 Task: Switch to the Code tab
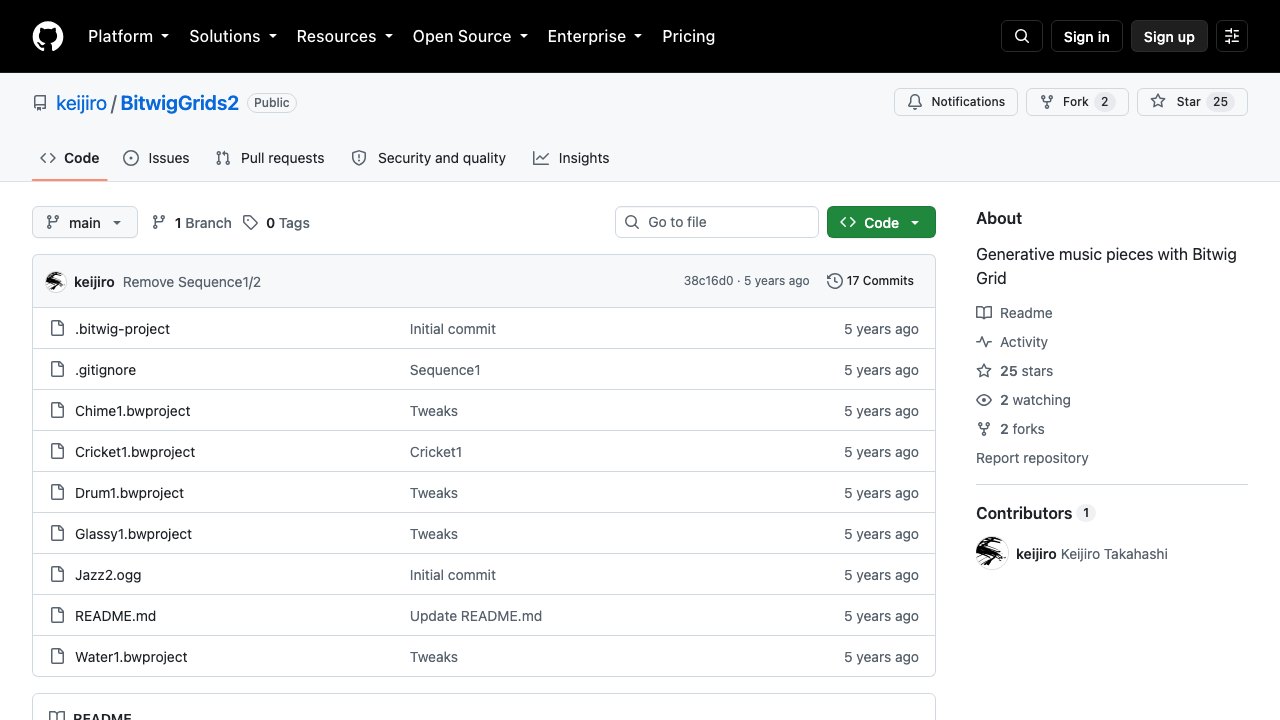pyautogui.click(x=70, y=158)
